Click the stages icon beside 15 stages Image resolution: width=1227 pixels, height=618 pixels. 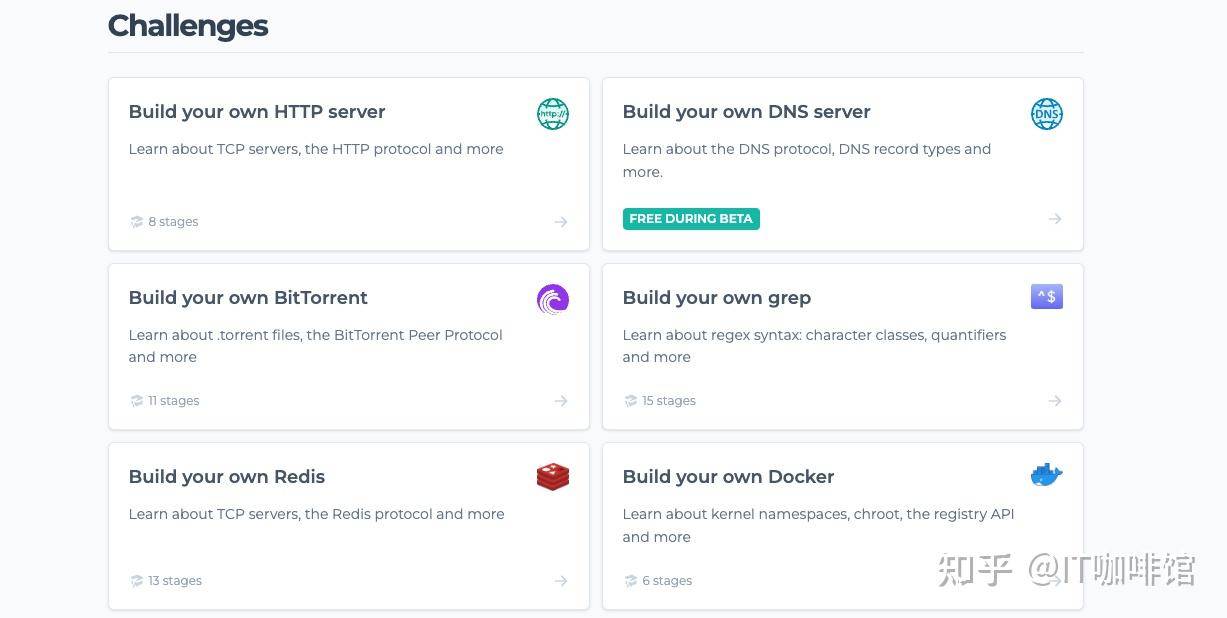pyautogui.click(x=630, y=401)
